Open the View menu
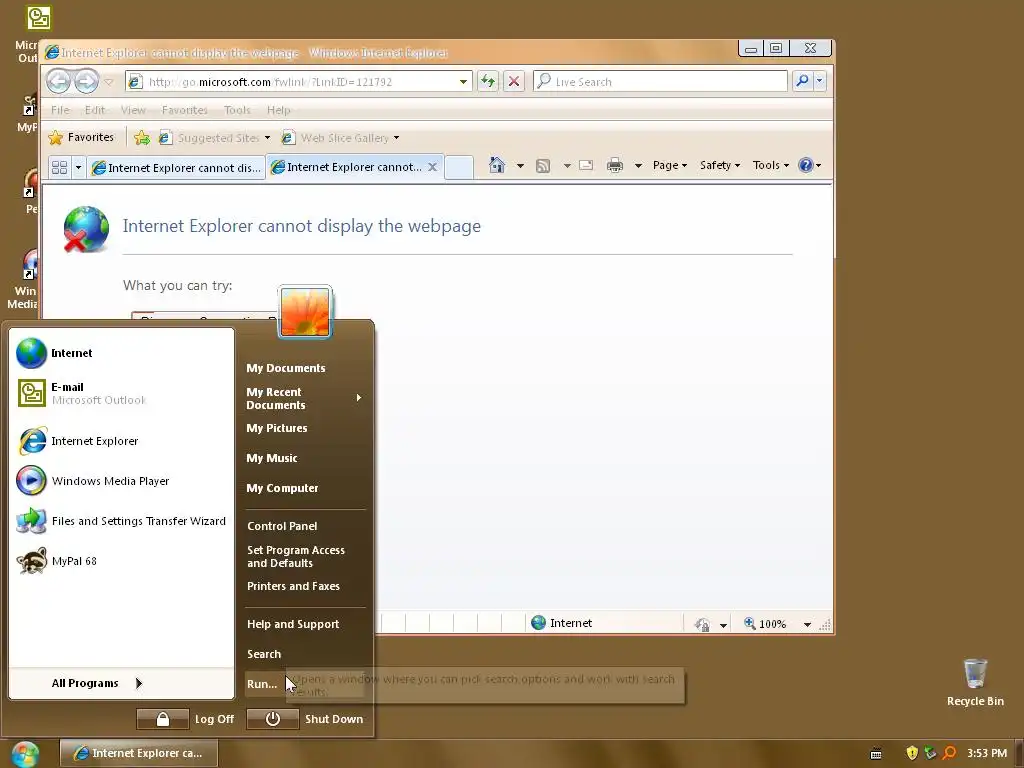Viewport: 1024px width, 768px height. point(133,110)
